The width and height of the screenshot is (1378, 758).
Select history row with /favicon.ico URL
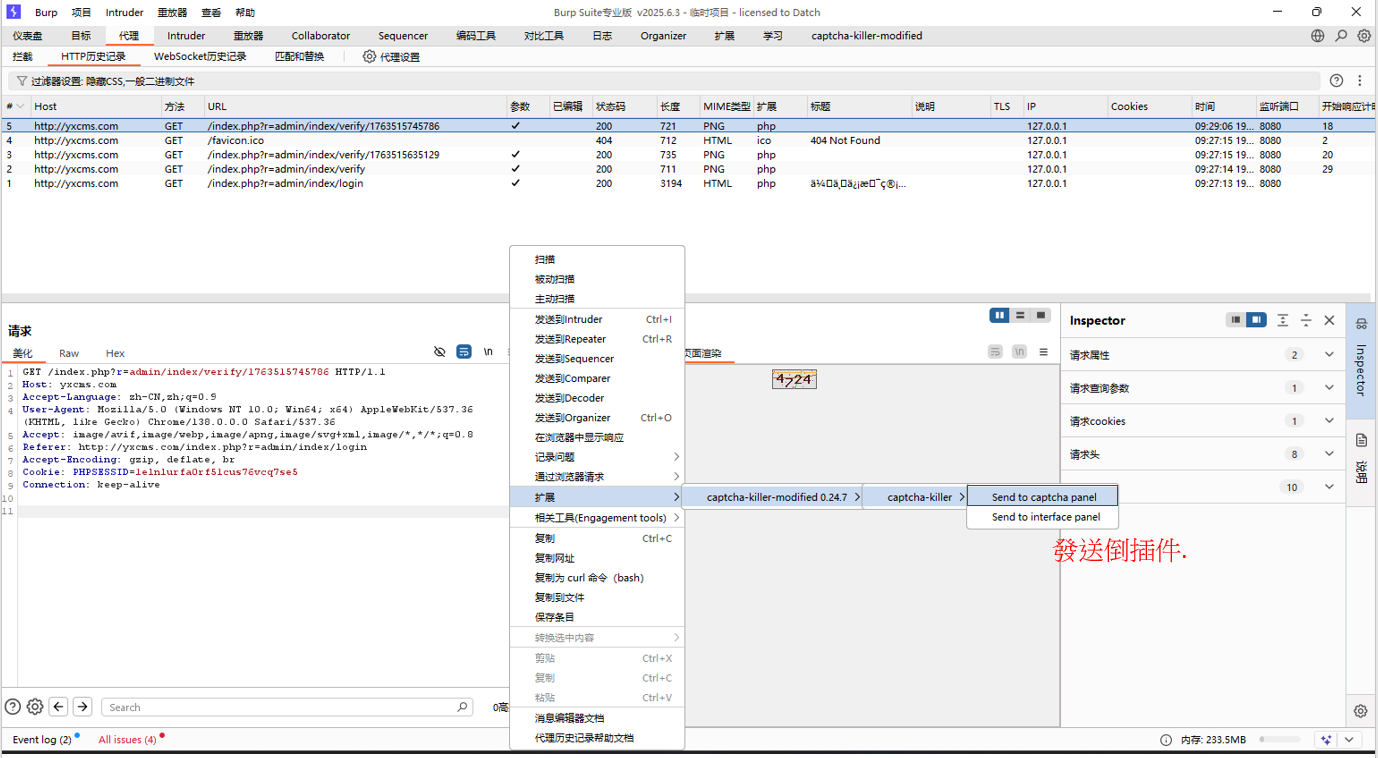[x=688, y=140]
